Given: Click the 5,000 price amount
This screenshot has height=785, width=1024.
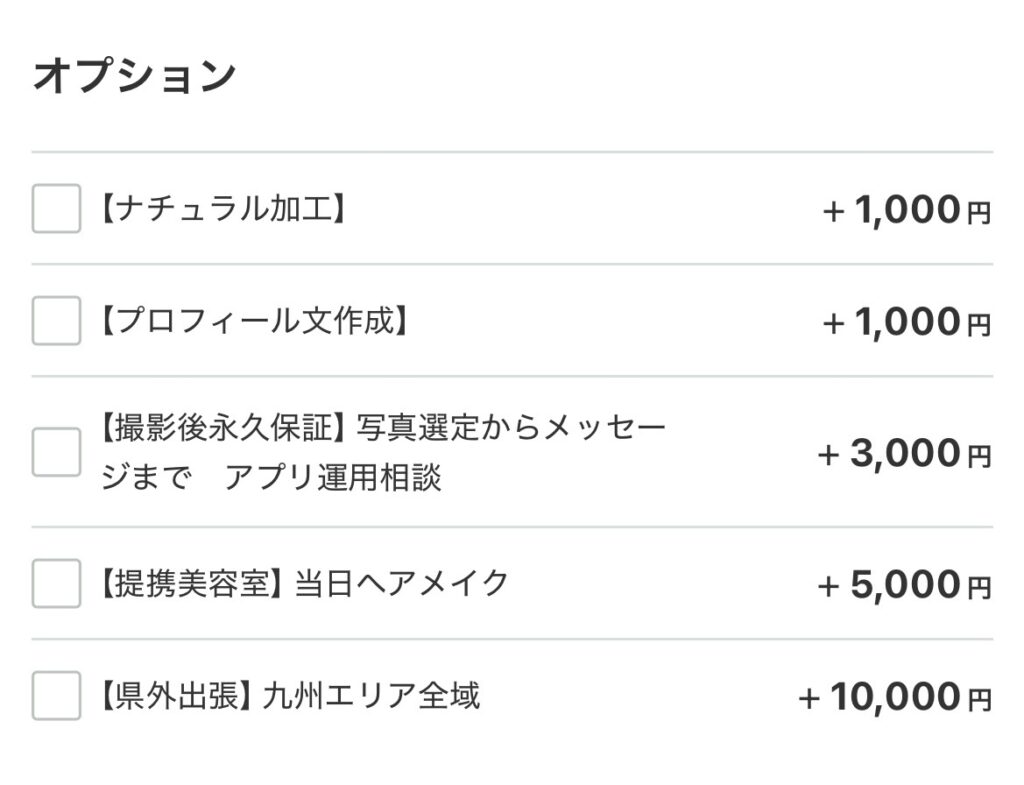Looking at the screenshot, I should tap(905, 585).
